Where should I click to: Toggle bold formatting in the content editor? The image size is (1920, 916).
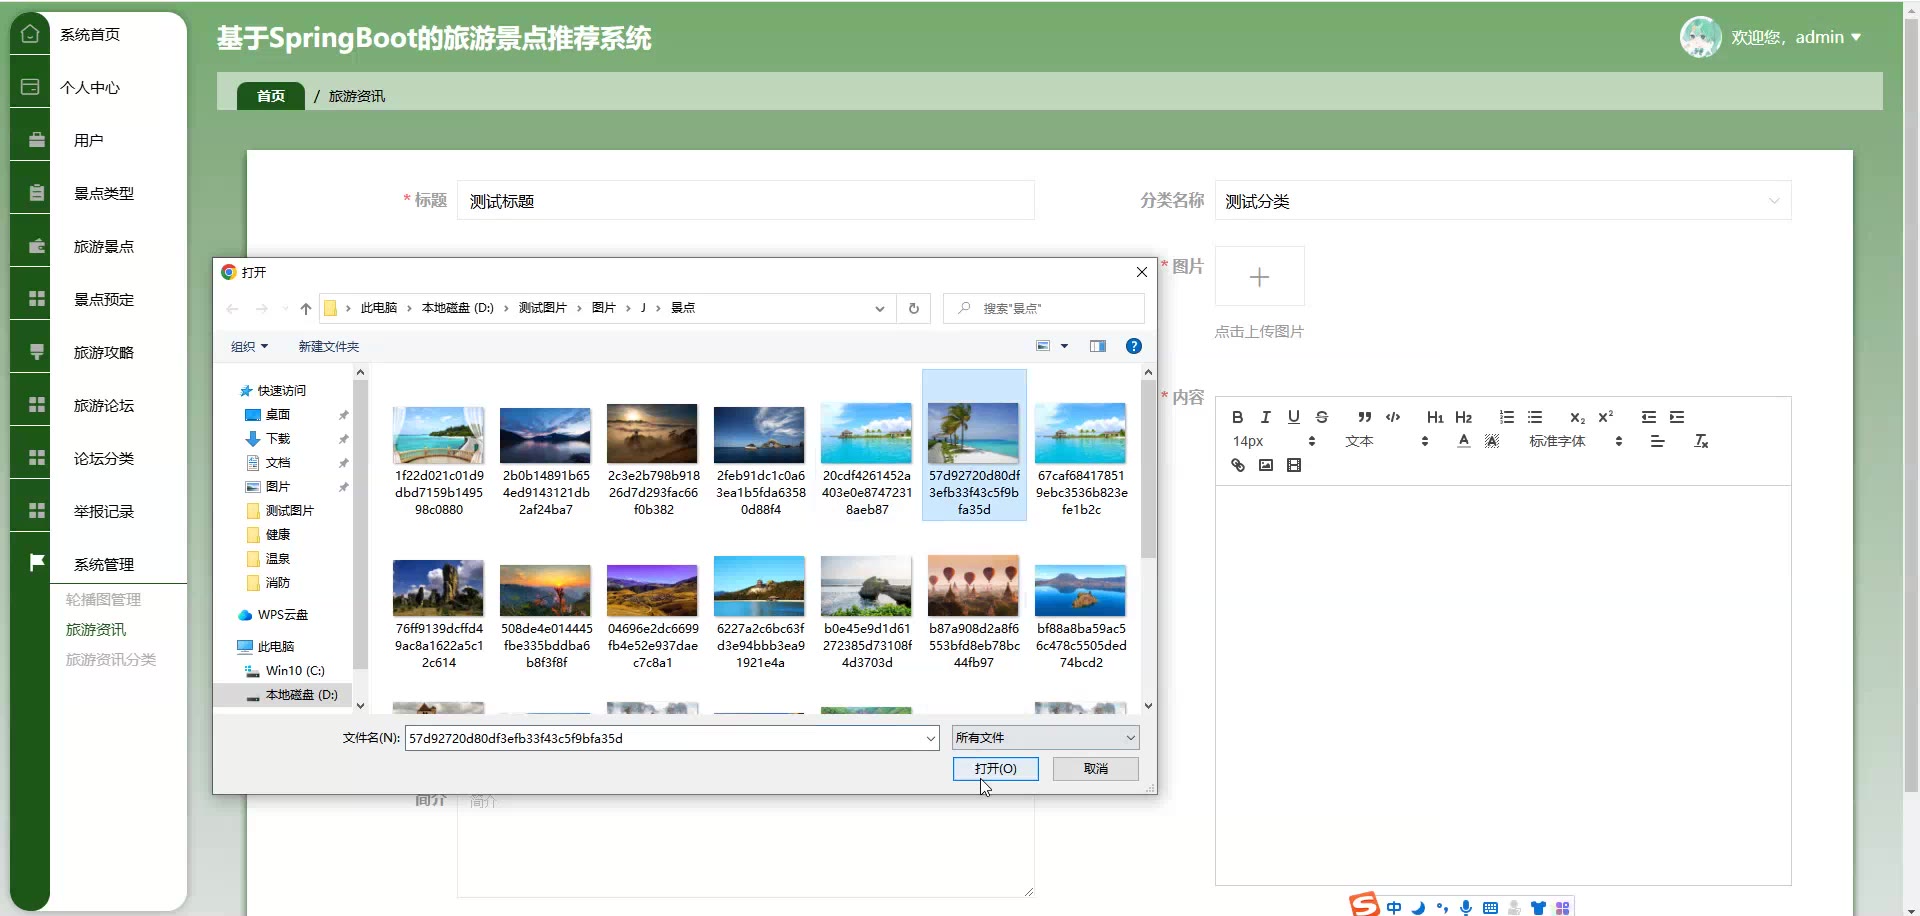pyautogui.click(x=1237, y=417)
